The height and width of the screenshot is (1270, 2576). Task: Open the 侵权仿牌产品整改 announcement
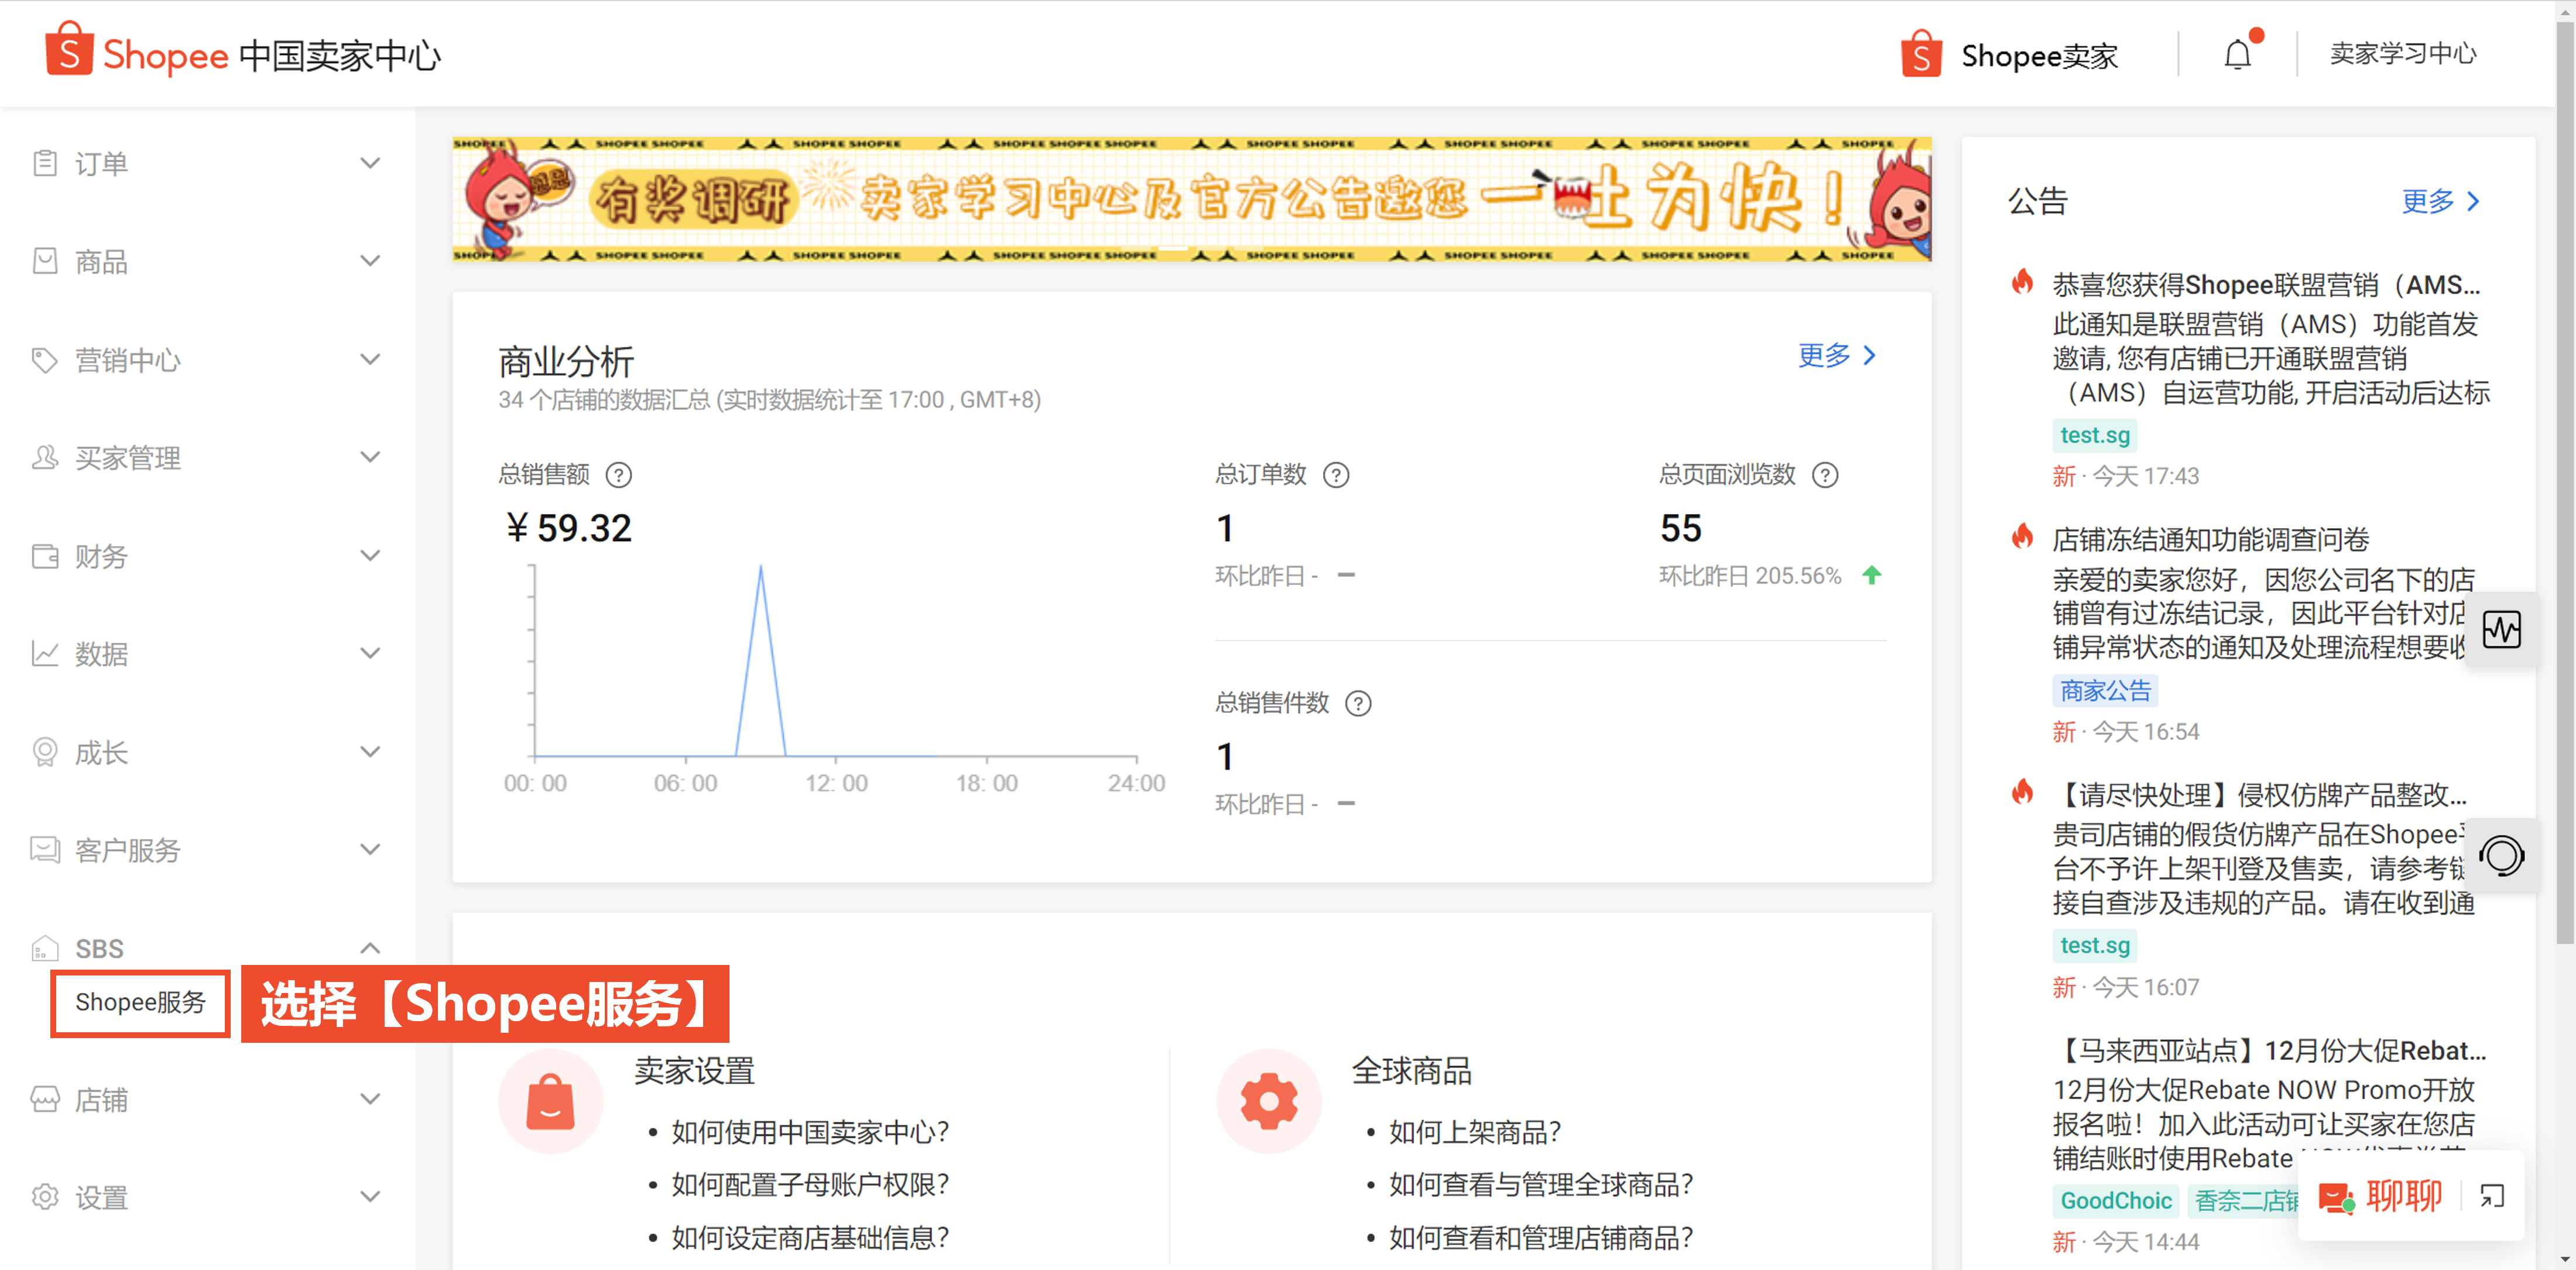(x=2260, y=795)
